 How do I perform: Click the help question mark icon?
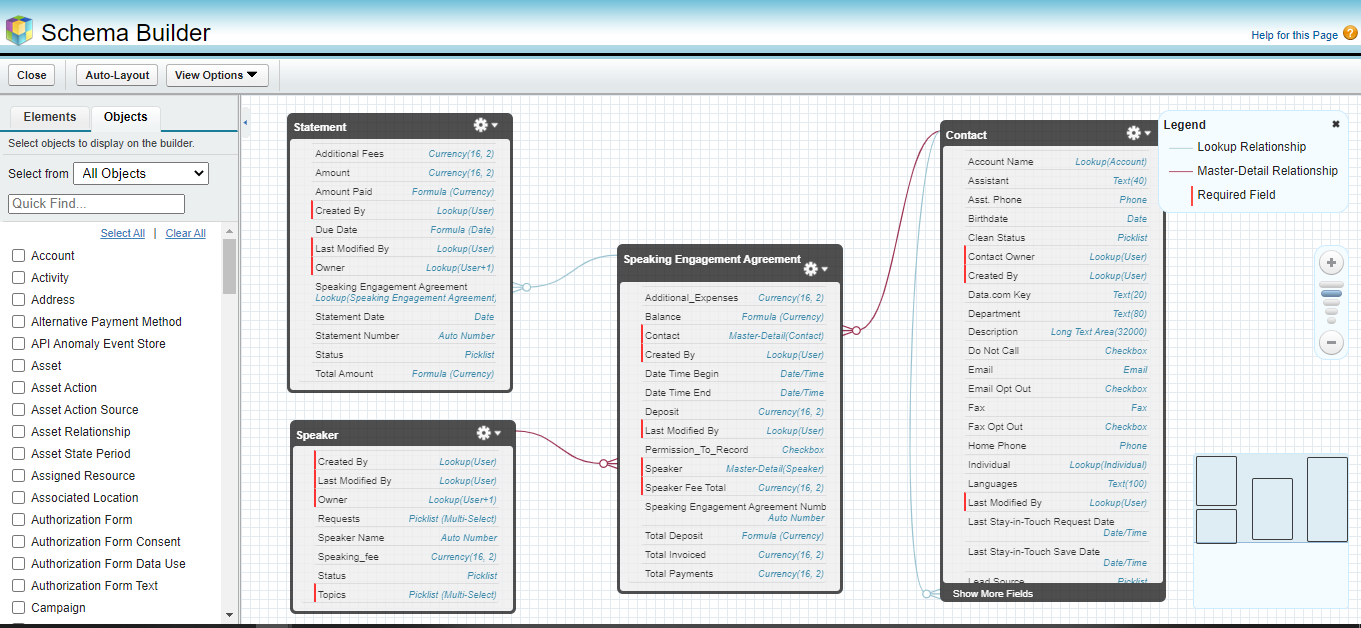1350,33
